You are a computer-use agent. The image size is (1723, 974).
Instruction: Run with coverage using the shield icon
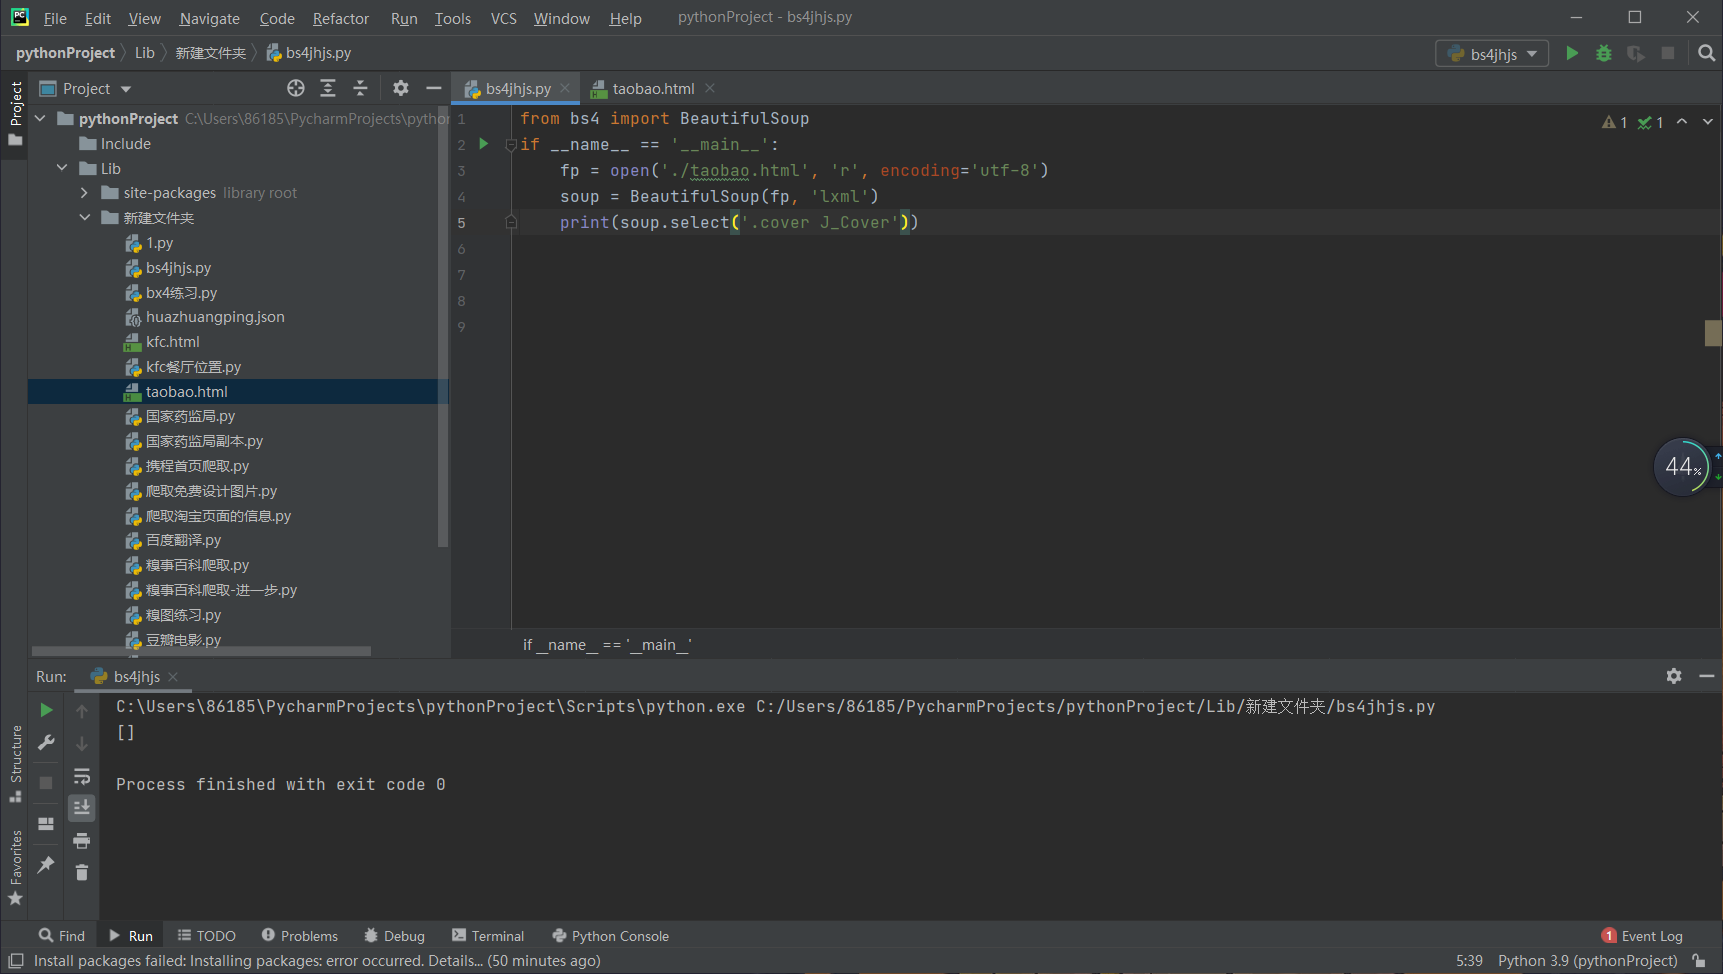1636,53
